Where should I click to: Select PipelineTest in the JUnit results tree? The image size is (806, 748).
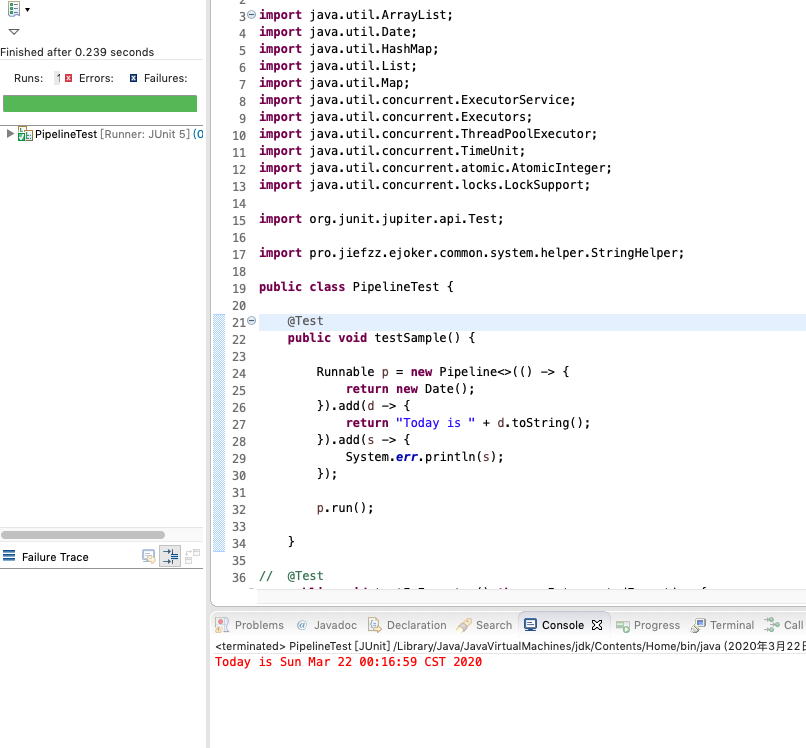[66, 134]
